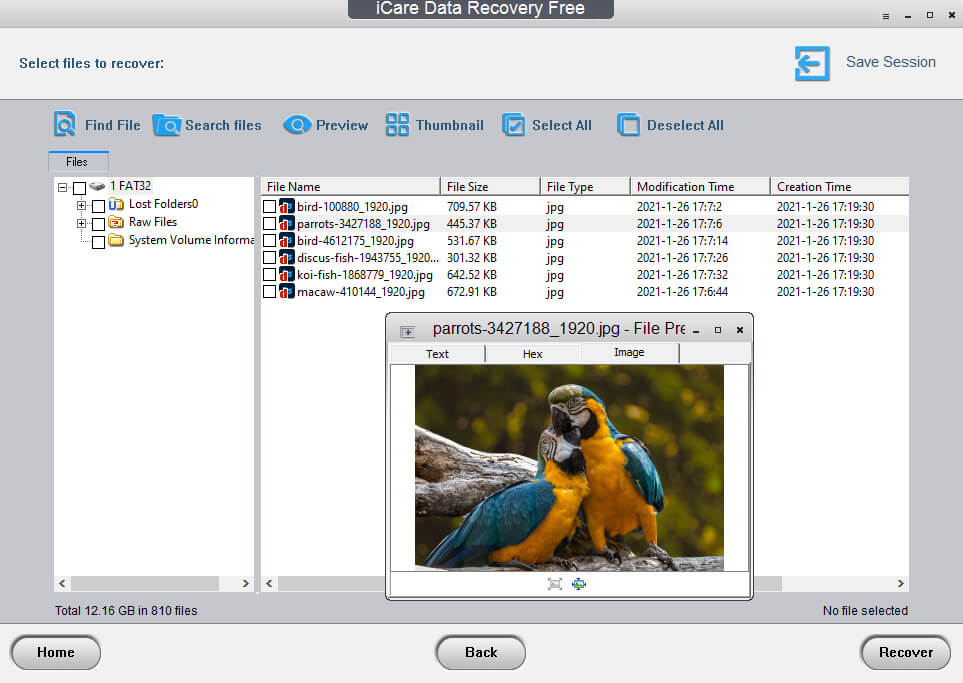Screen dimensions: 963x683
Task: Sort by the File Type column header
Action: click(585, 187)
